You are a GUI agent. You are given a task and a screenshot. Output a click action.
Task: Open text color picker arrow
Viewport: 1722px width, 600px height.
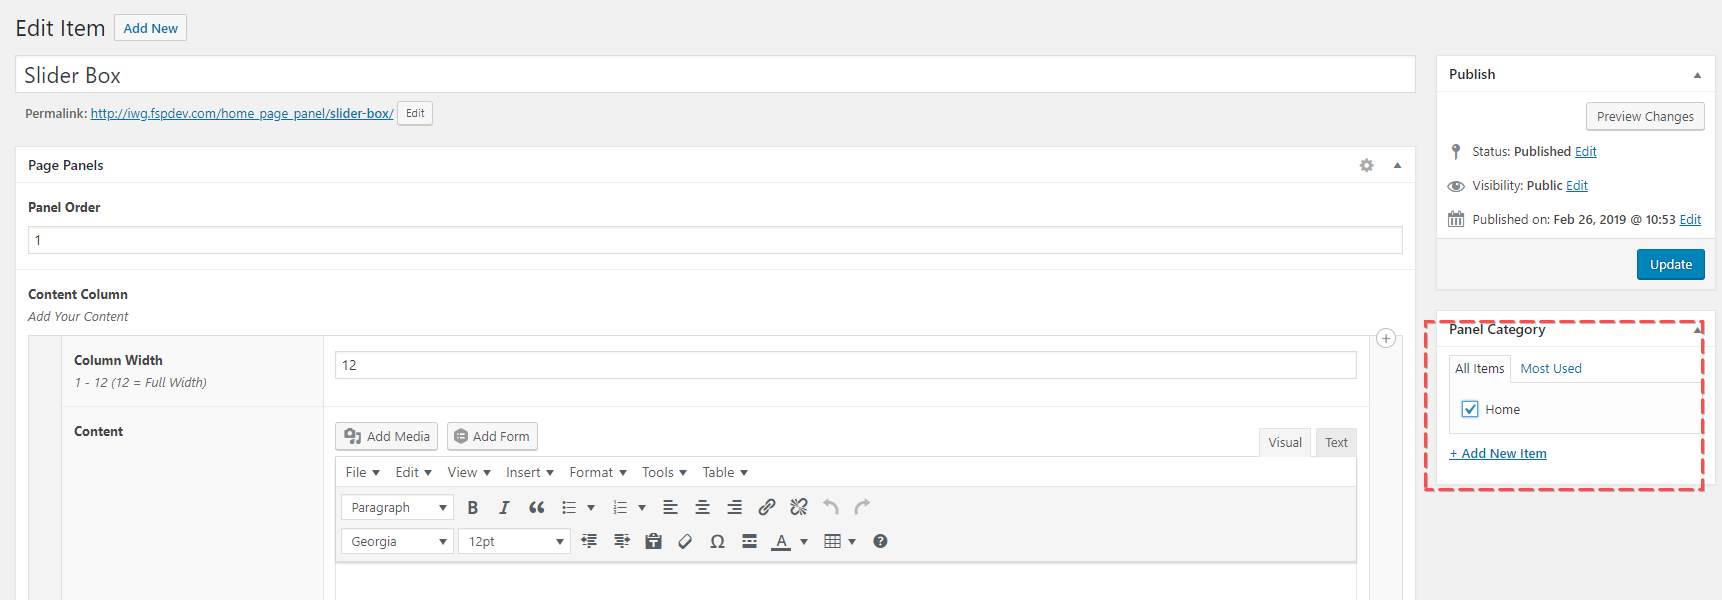[x=804, y=541]
